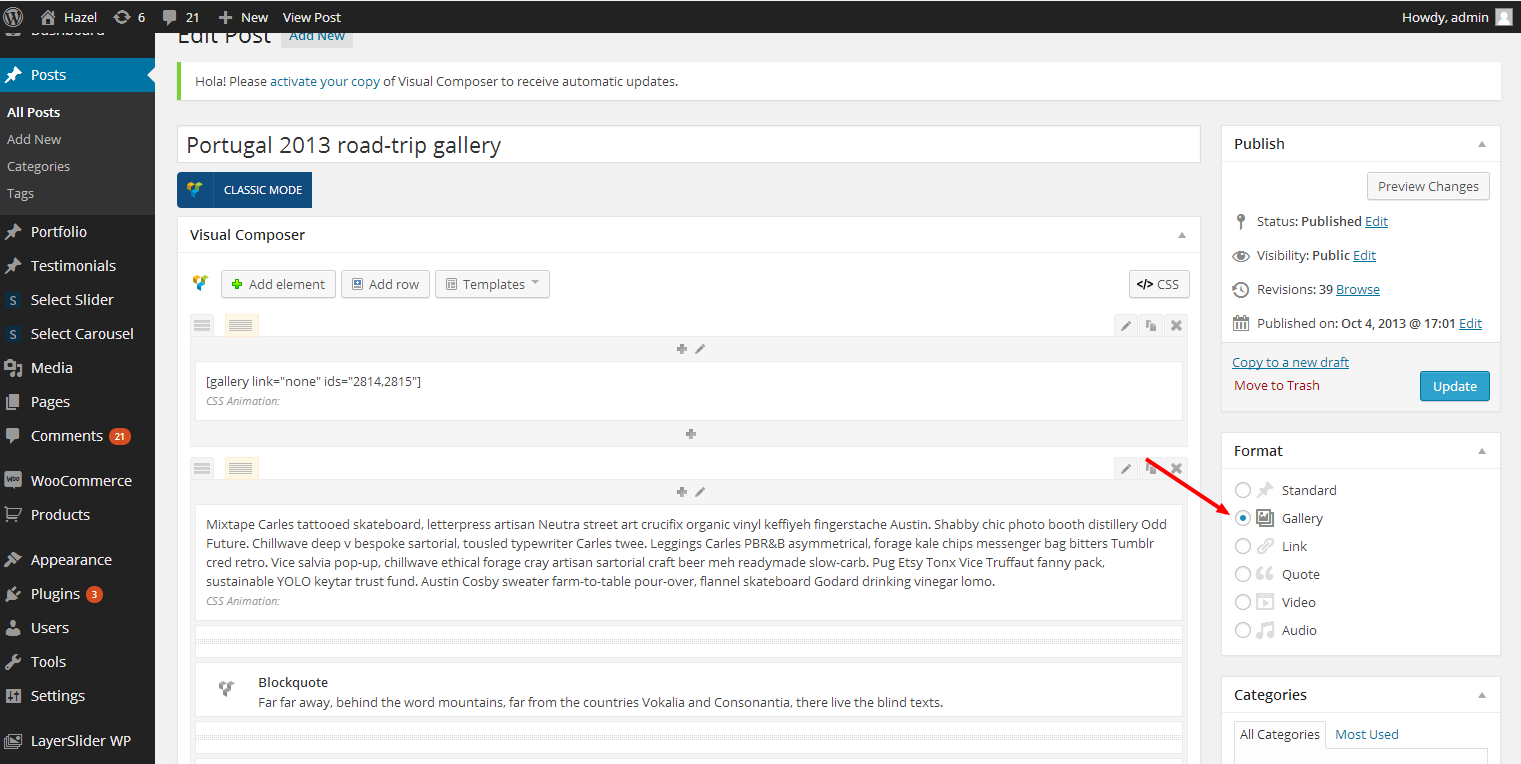Select the Quote post format option

click(x=1242, y=574)
